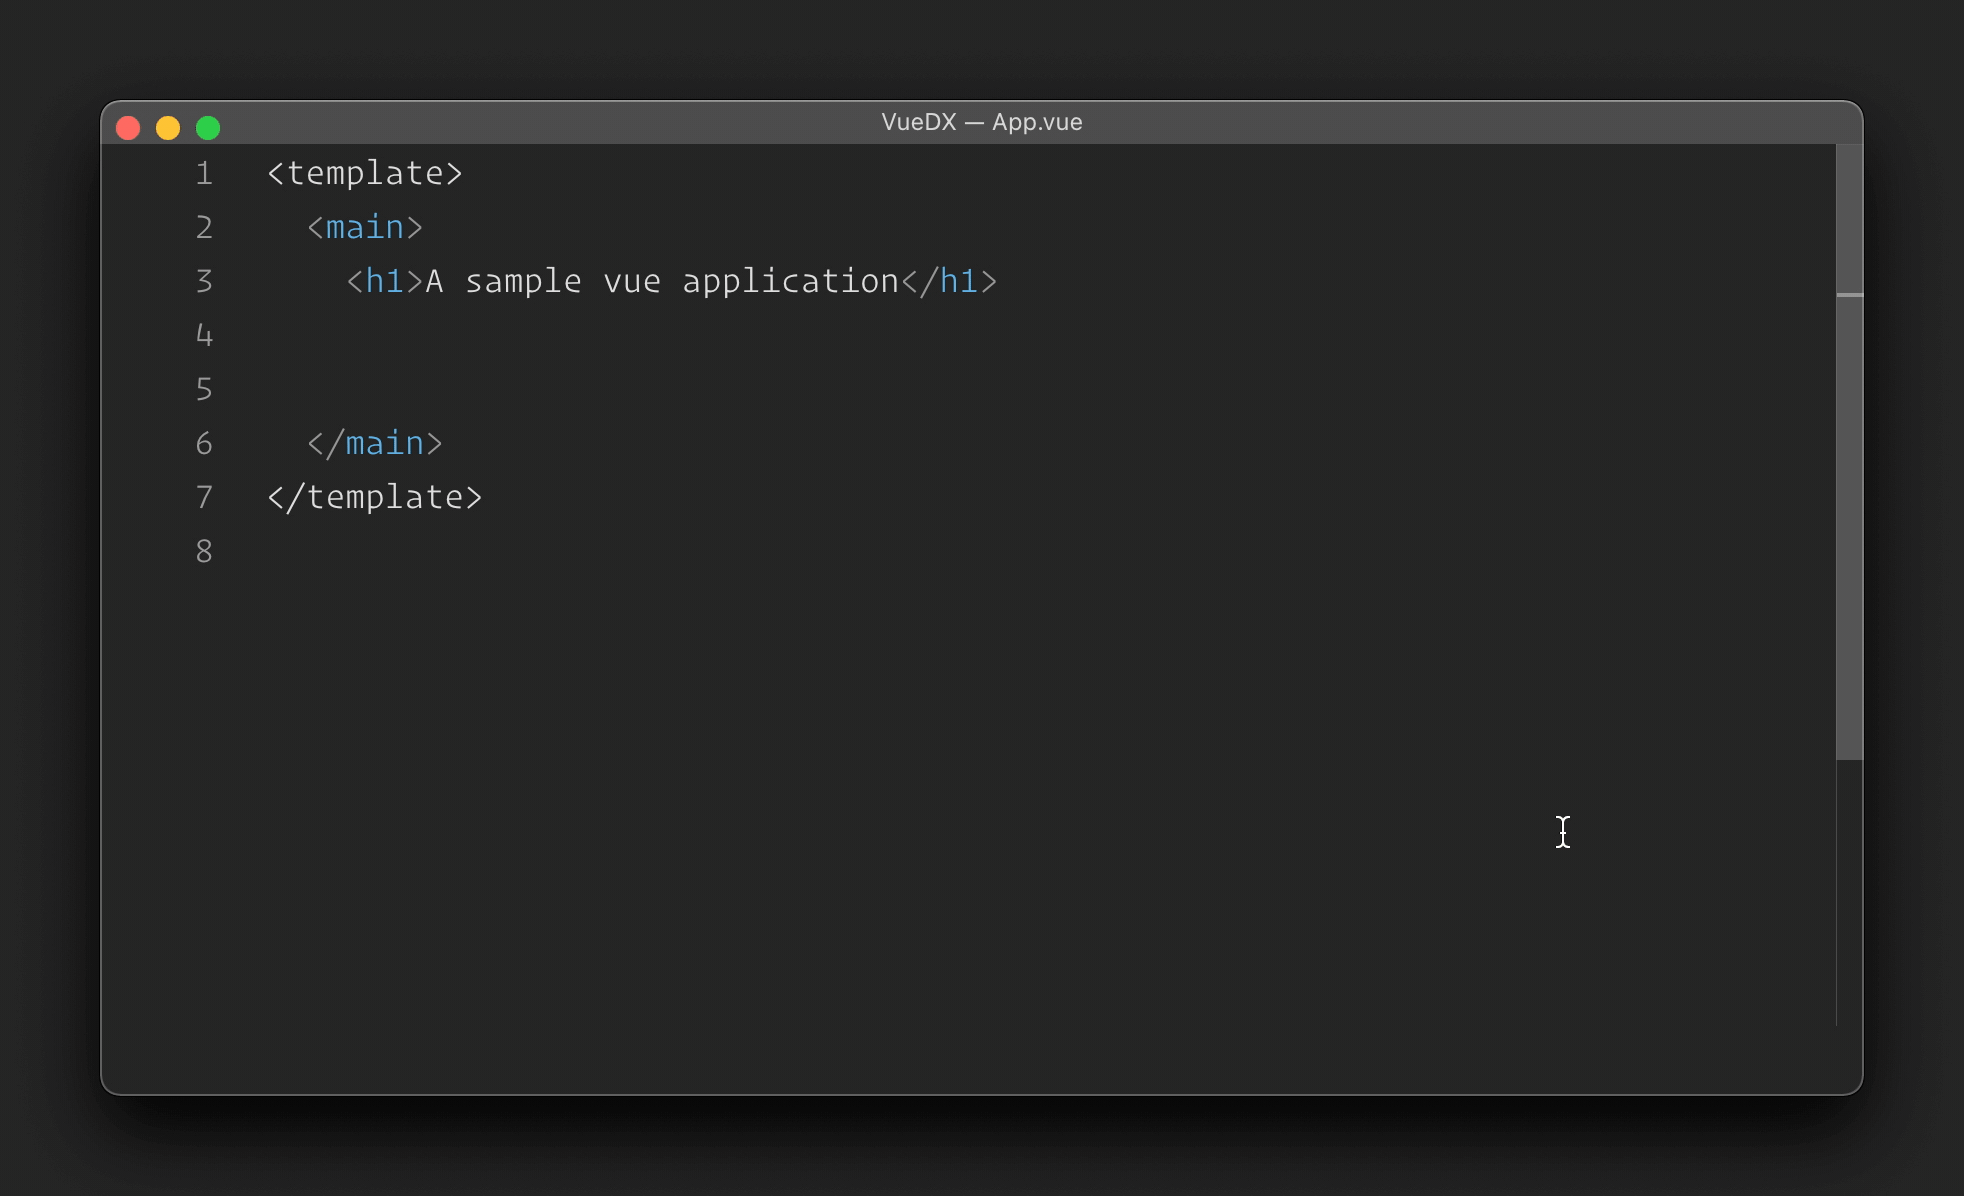Place cursor on empty line 4
Image resolution: width=1964 pixels, height=1196 pixels.
[600, 336]
